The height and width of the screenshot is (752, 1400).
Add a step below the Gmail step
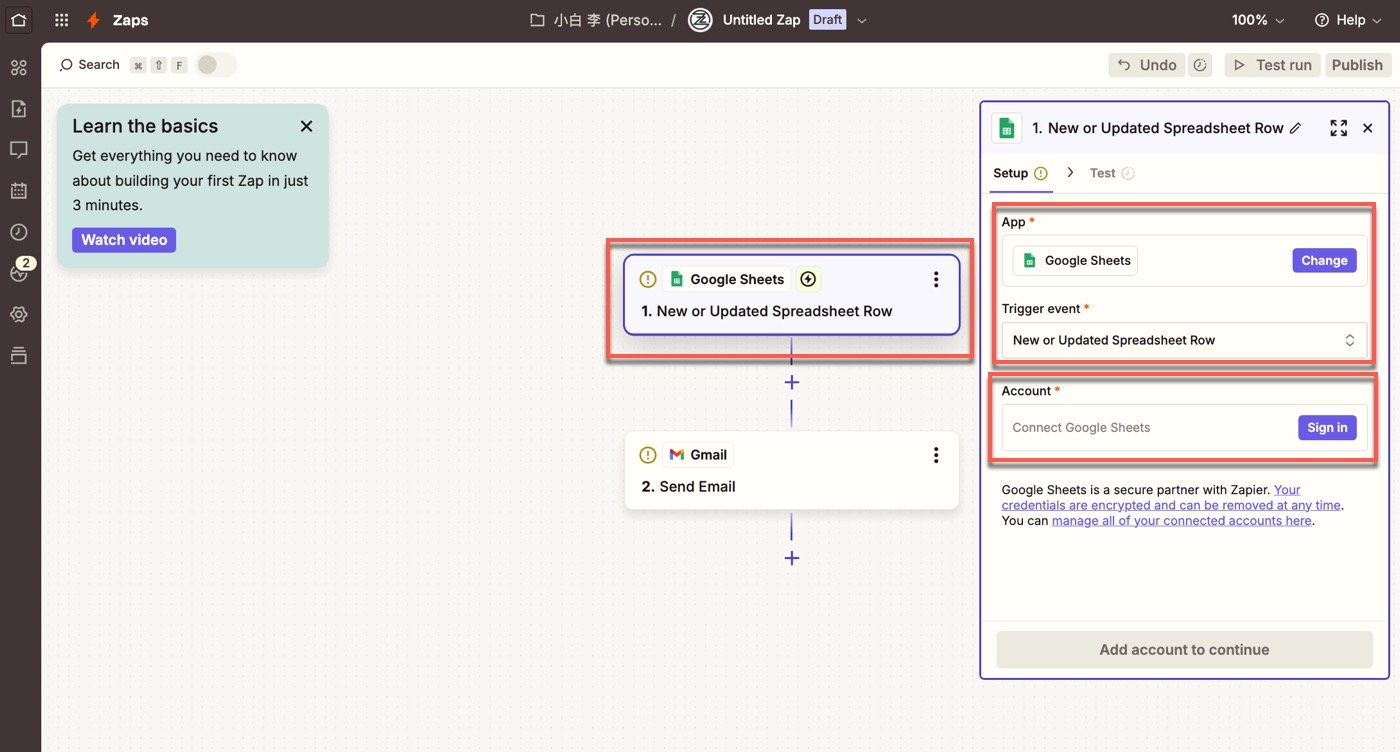pyautogui.click(x=792, y=558)
